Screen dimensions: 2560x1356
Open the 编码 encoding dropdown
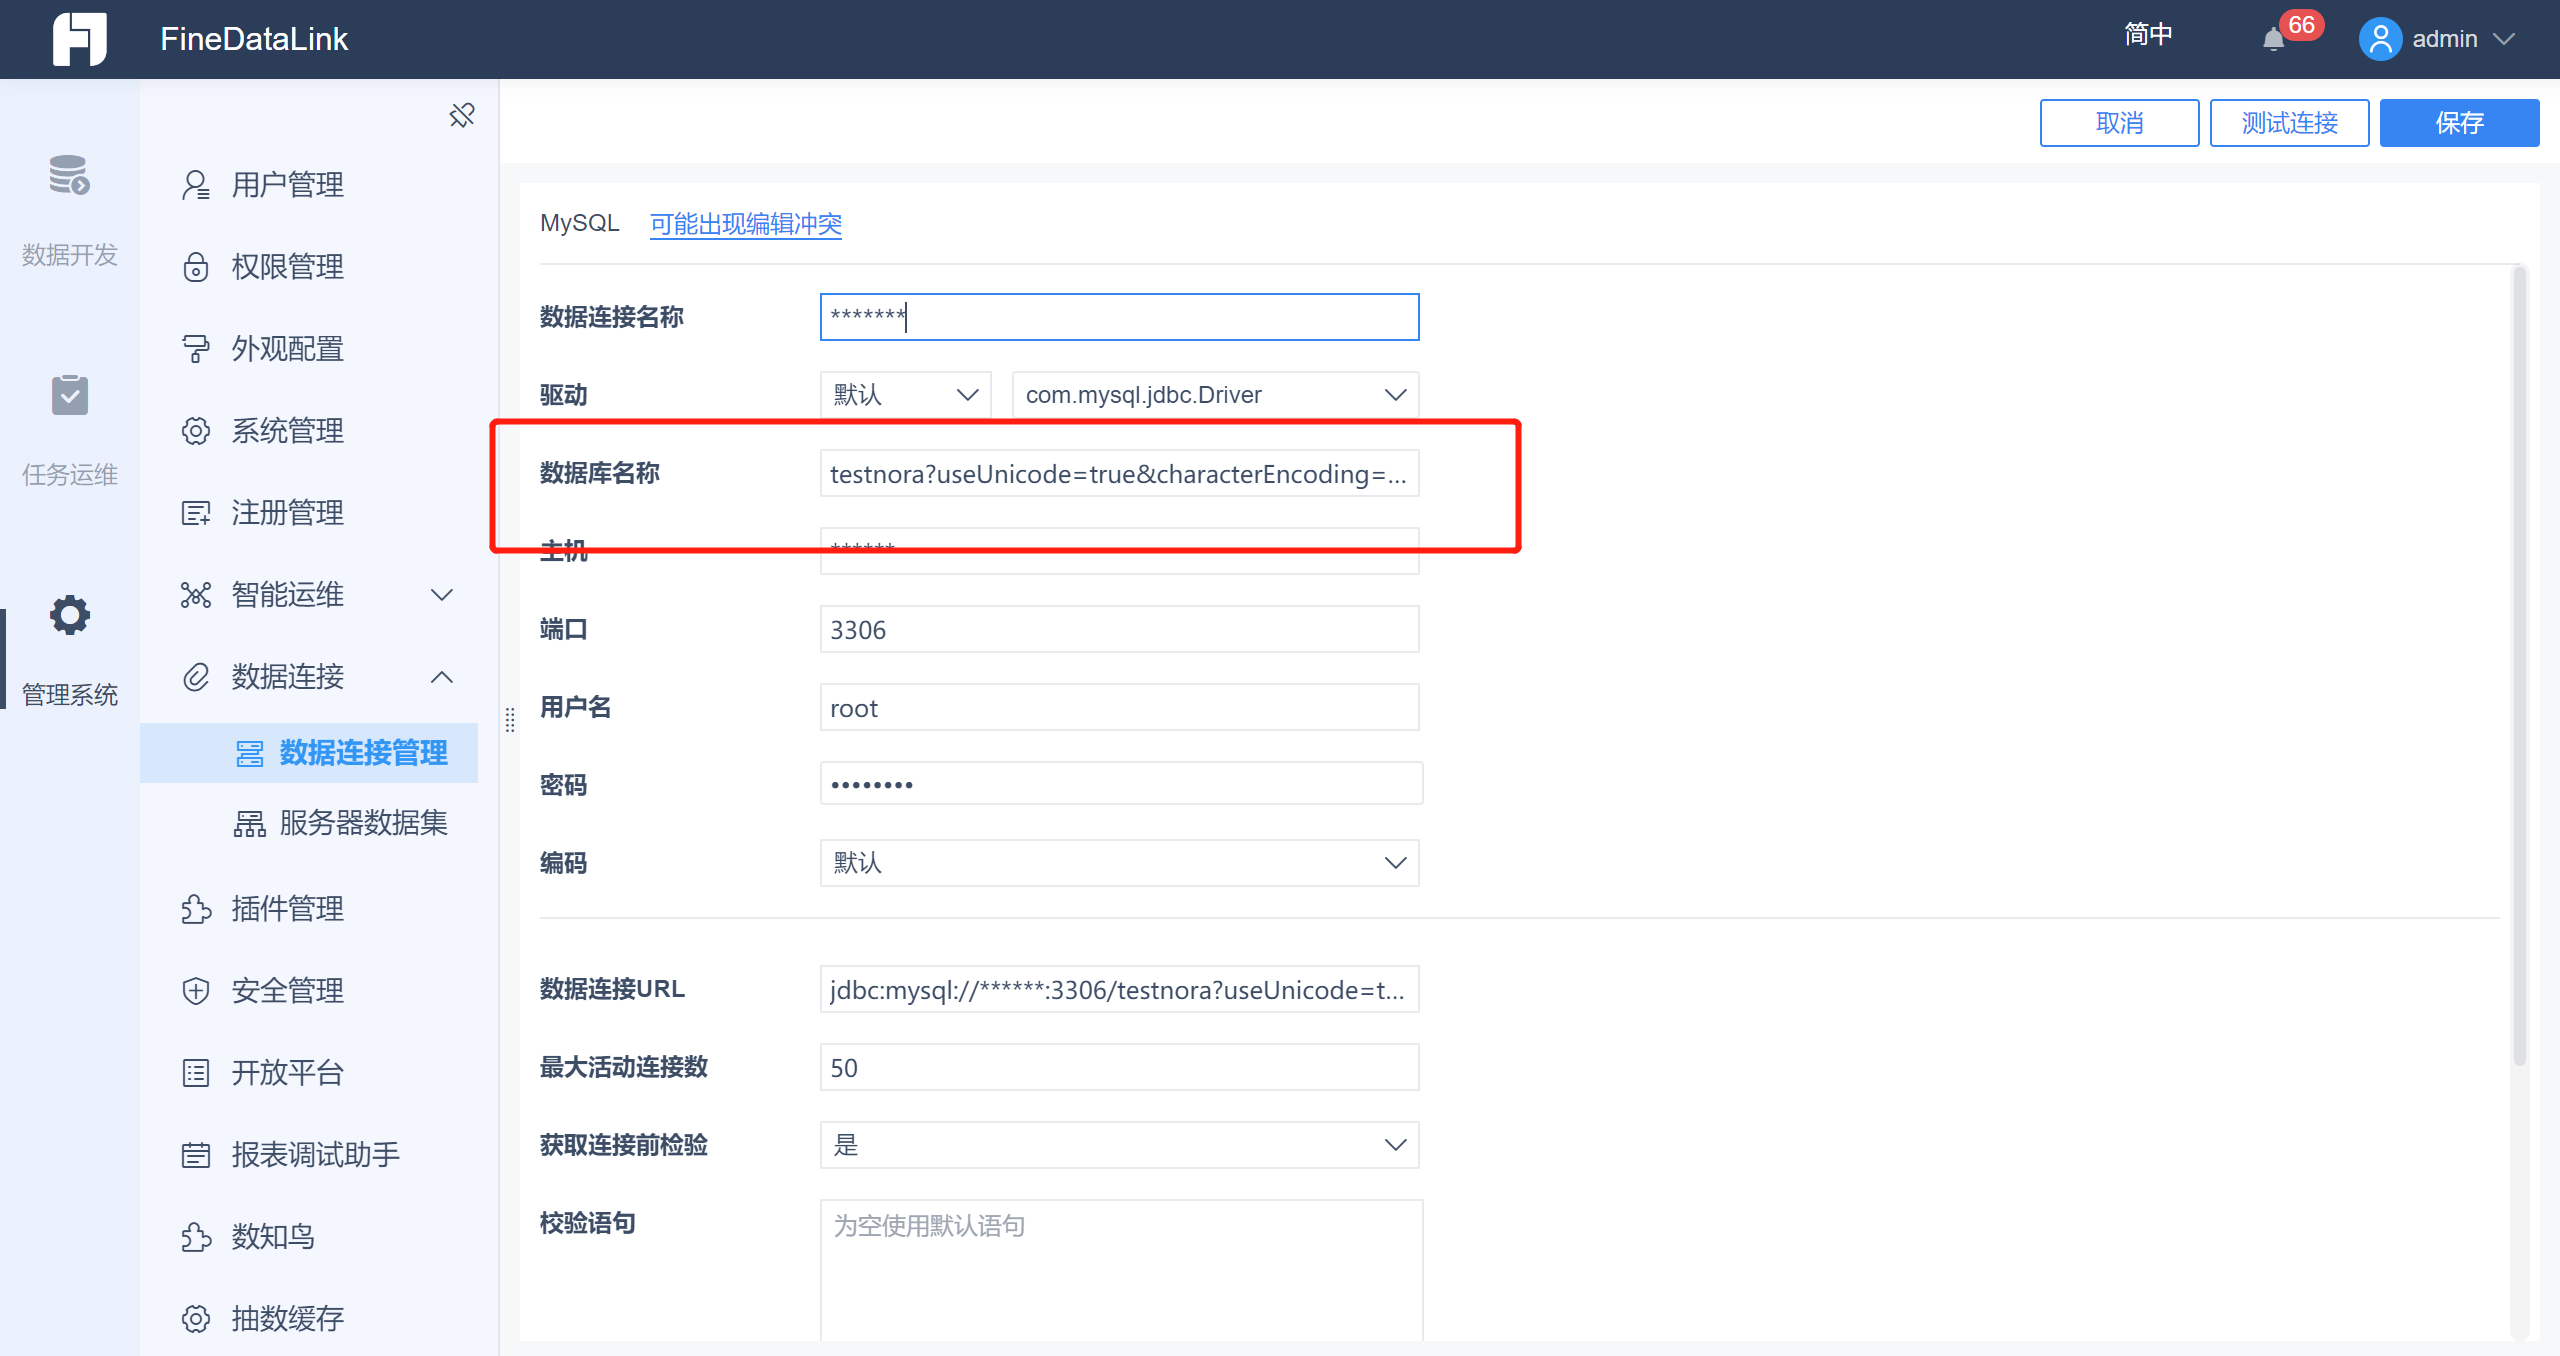pyautogui.click(x=1118, y=863)
